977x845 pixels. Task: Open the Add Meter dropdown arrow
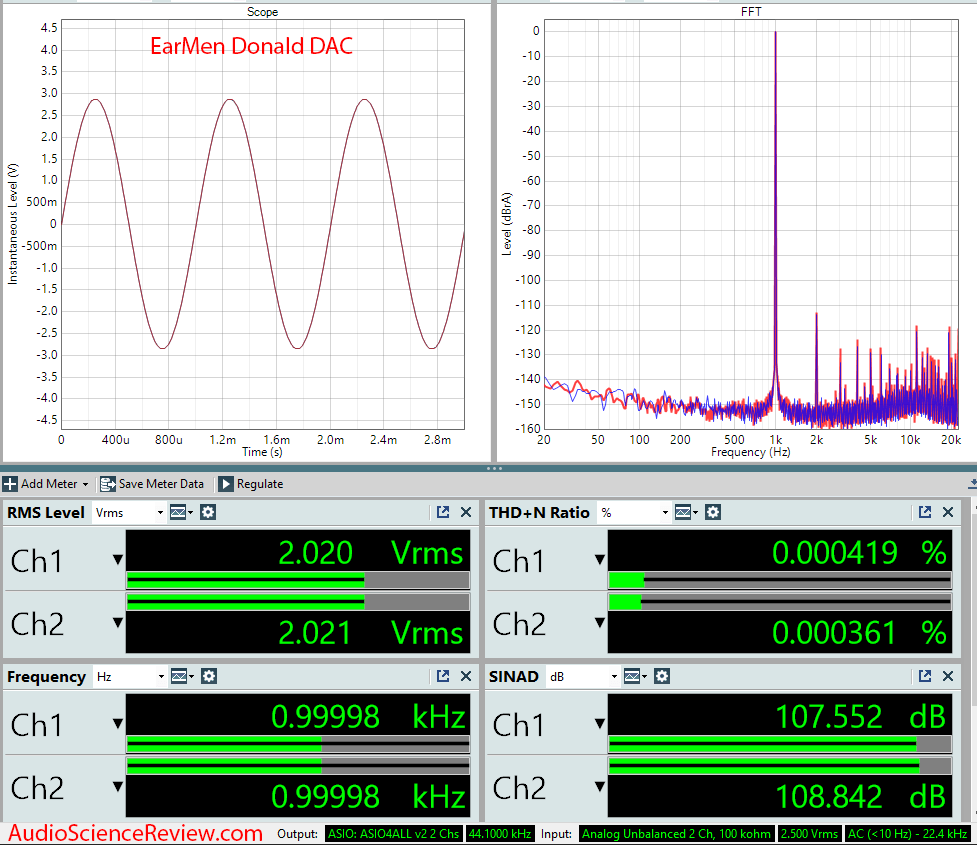pyautogui.click(x=85, y=484)
